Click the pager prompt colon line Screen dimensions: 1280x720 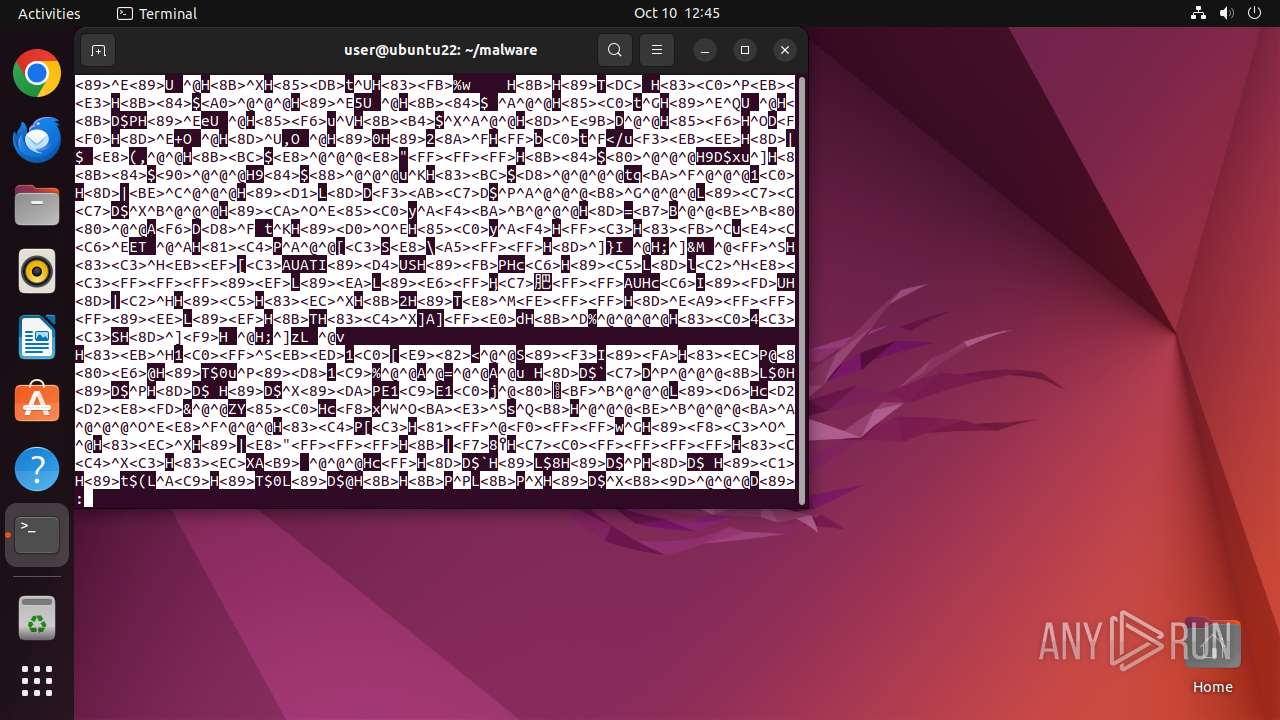[x=435, y=498]
